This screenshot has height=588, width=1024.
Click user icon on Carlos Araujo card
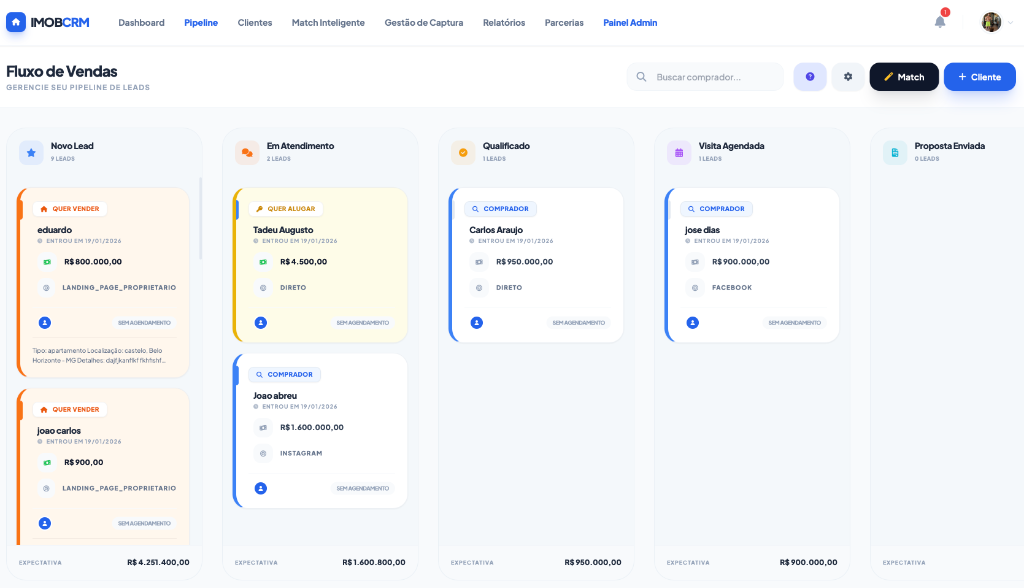[477, 323]
